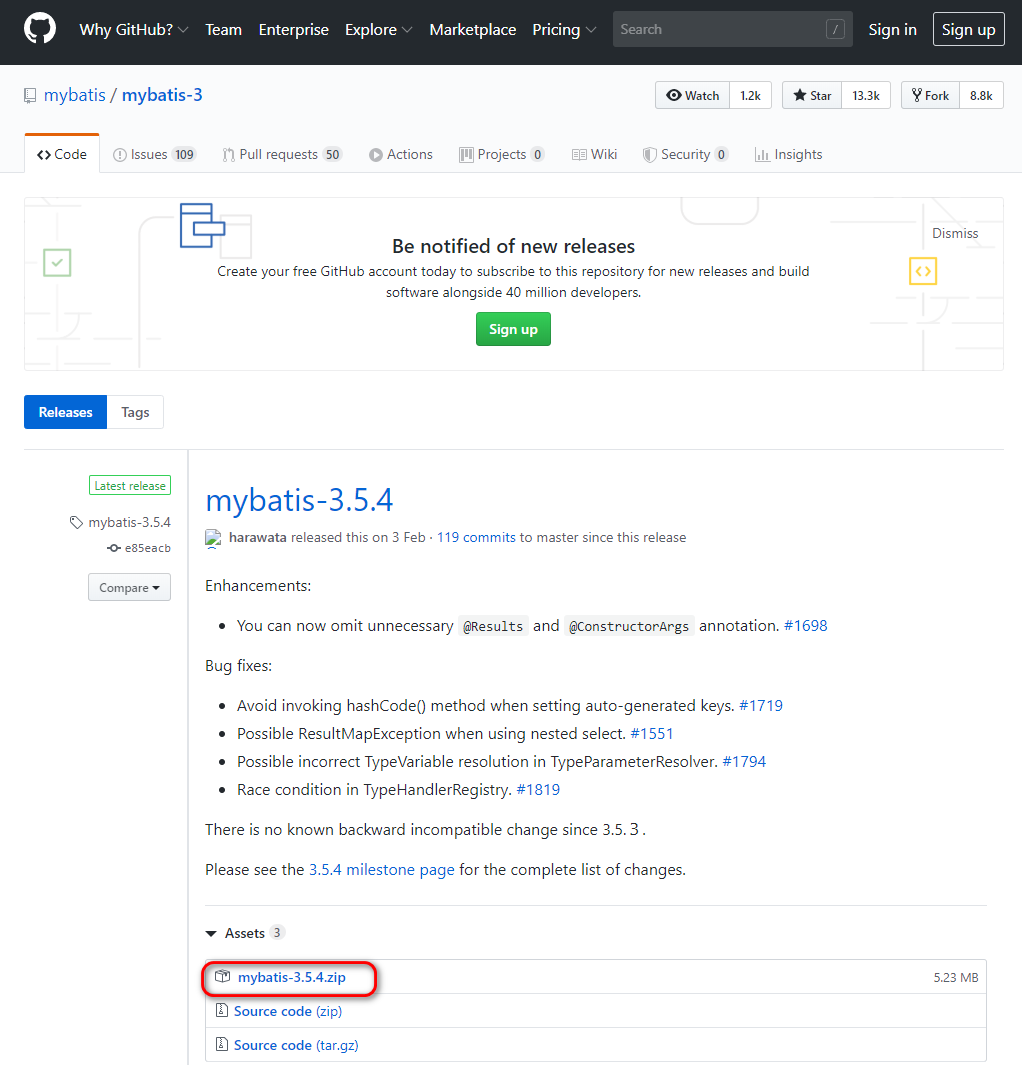The width and height of the screenshot is (1022, 1065).
Task: Open issue #1551 link
Action: [652, 734]
